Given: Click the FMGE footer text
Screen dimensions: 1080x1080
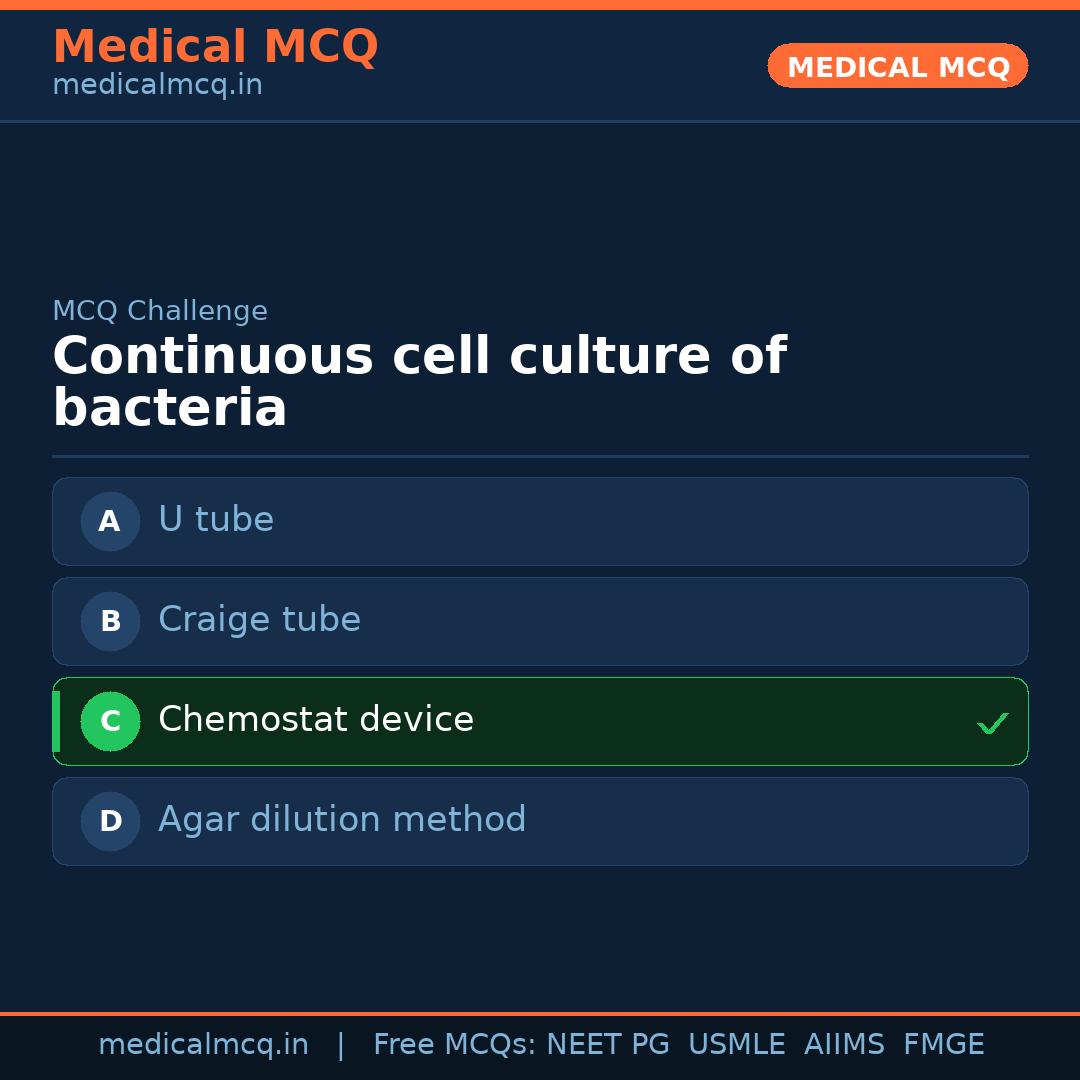Looking at the screenshot, I should point(943,1045).
